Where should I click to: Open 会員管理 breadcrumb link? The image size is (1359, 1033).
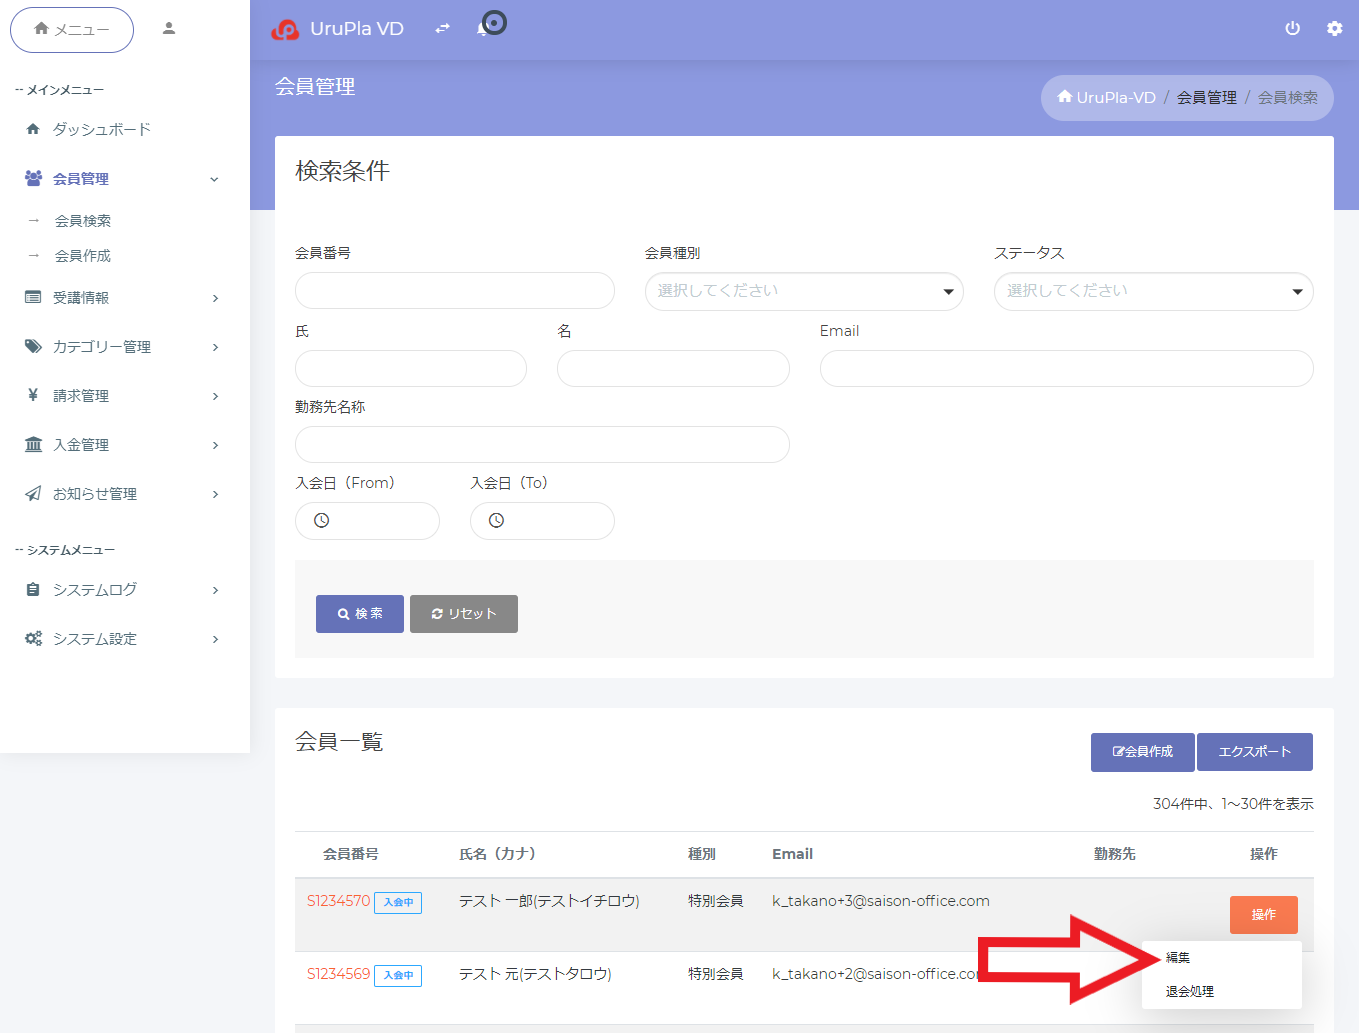point(1206,97)
